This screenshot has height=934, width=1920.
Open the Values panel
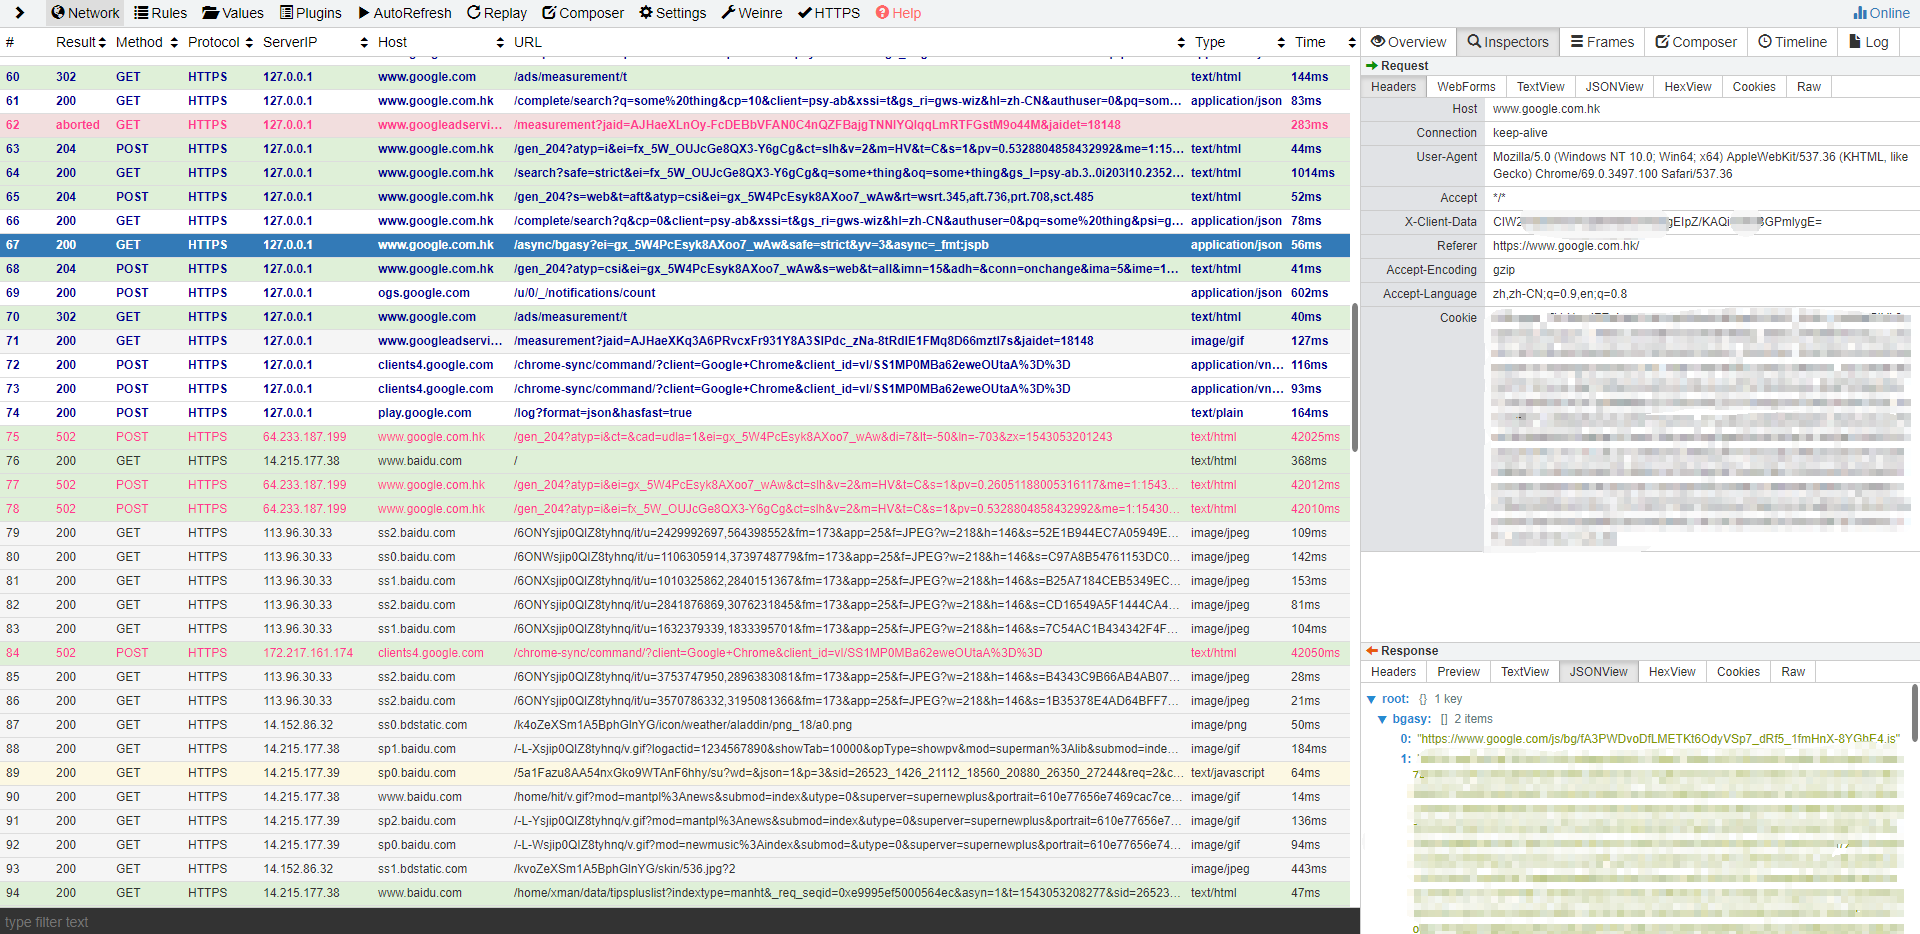coord(233,12)
